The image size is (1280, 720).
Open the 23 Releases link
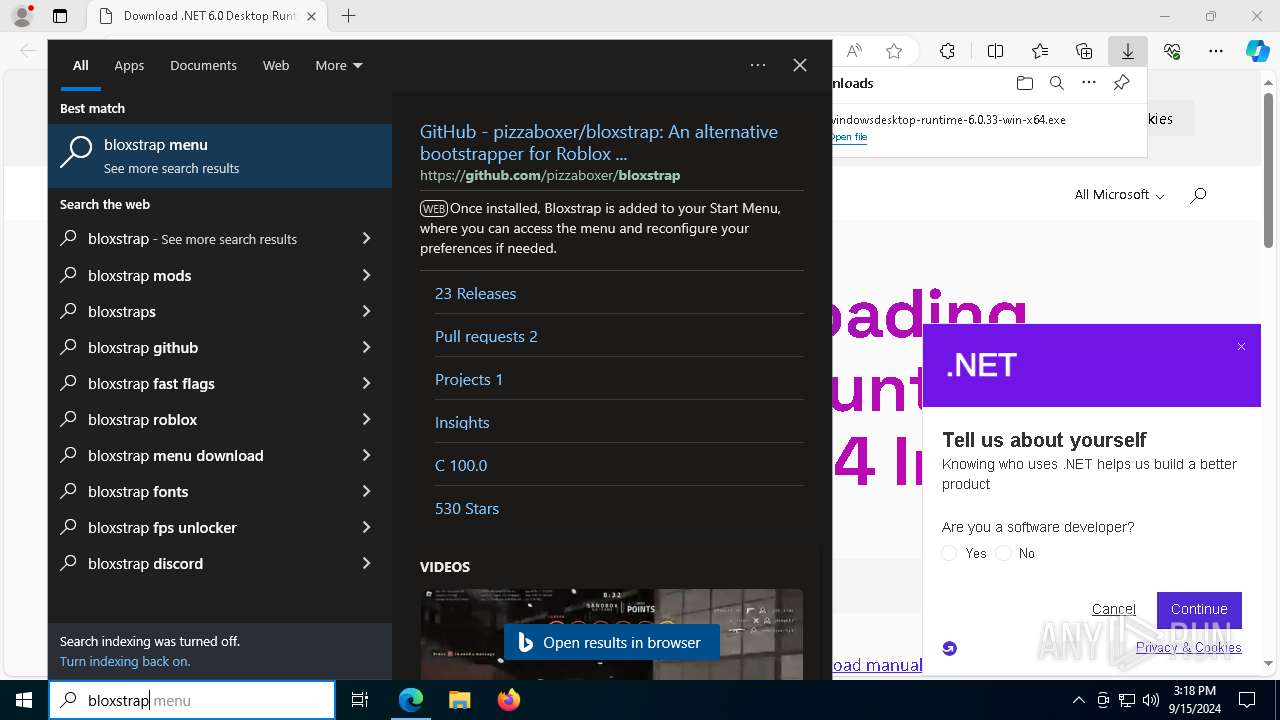tap(475, 293)
